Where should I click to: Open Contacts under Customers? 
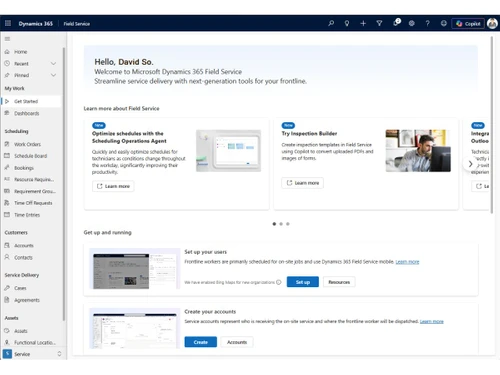[x=31, y=258]
